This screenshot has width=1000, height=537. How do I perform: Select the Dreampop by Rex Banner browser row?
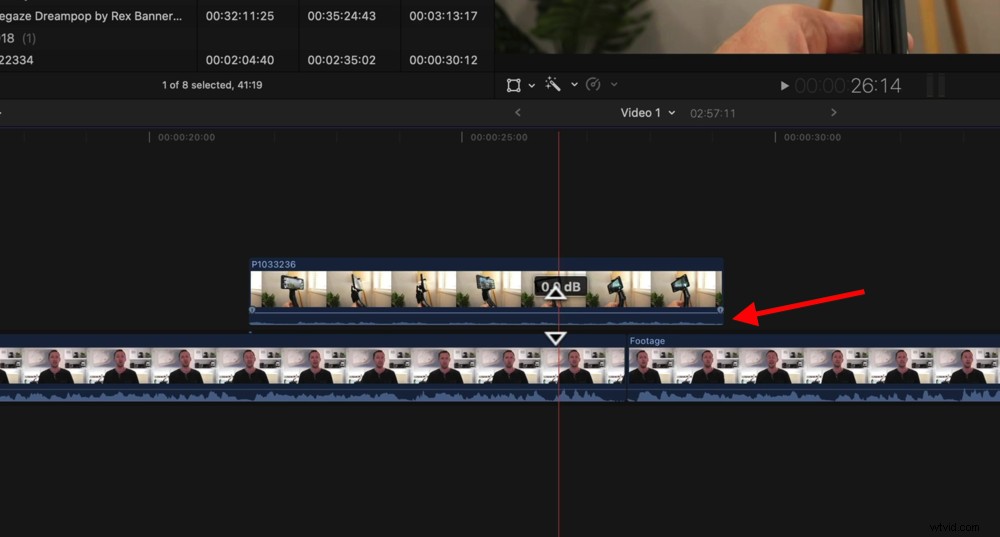coord(247,16)
